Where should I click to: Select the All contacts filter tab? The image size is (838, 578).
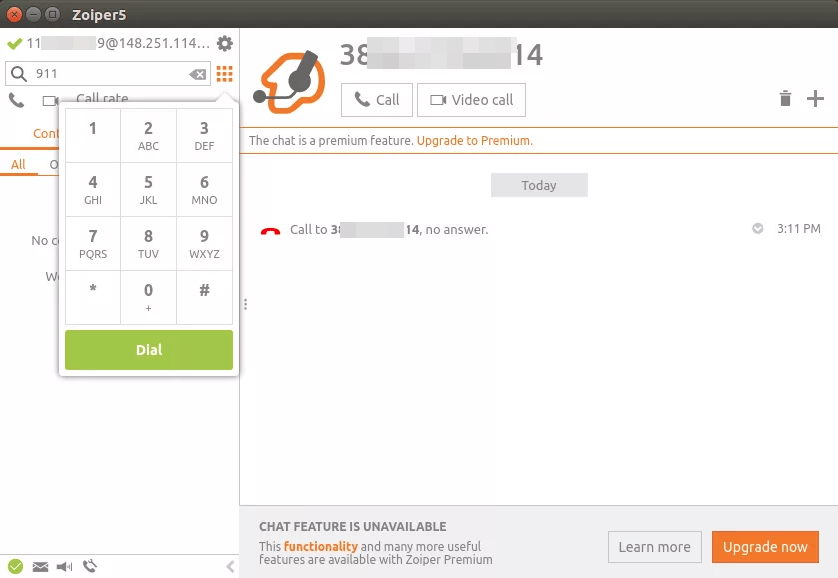click(18, 165)
